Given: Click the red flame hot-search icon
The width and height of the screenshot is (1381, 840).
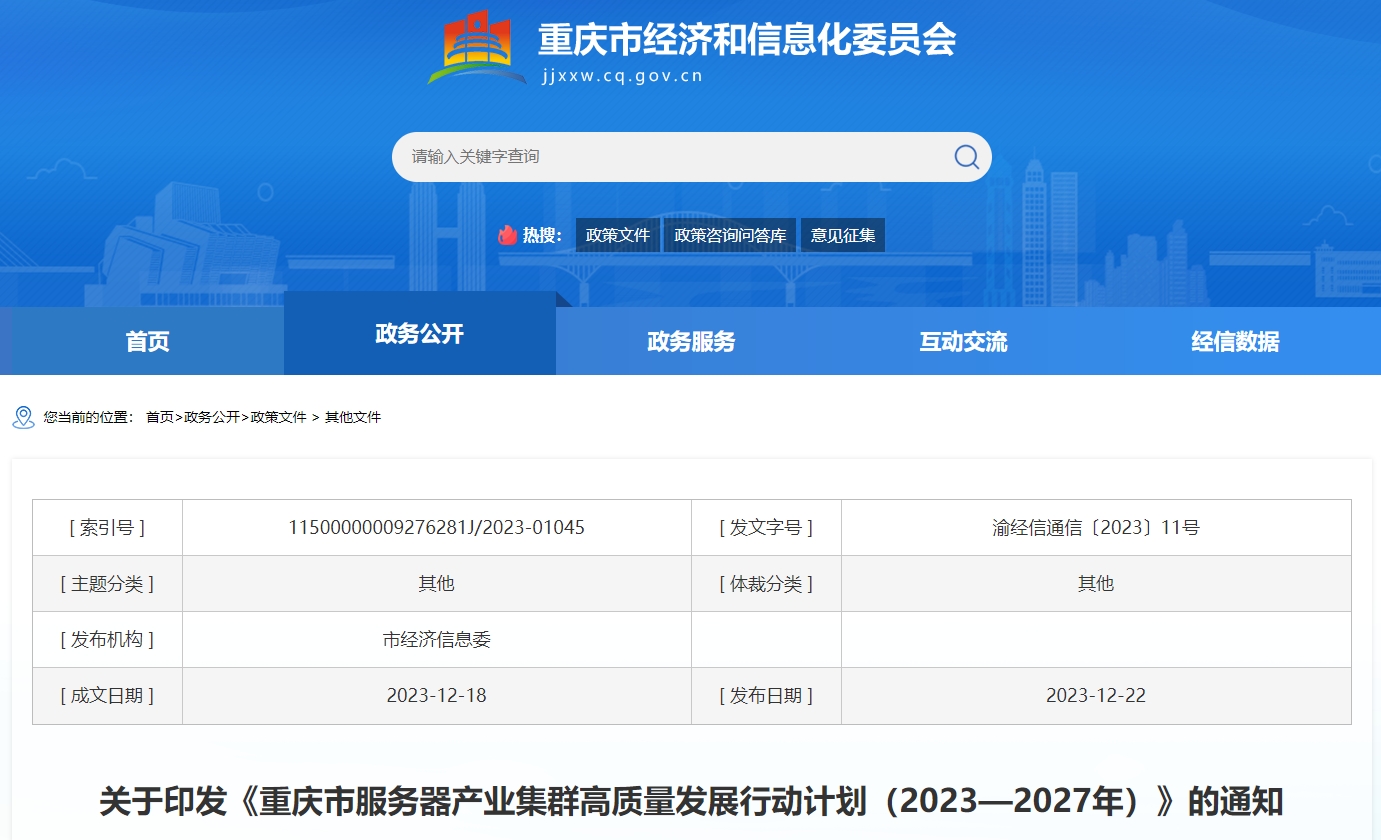Looking at the screenshot, I should click(x=508, y=235).
